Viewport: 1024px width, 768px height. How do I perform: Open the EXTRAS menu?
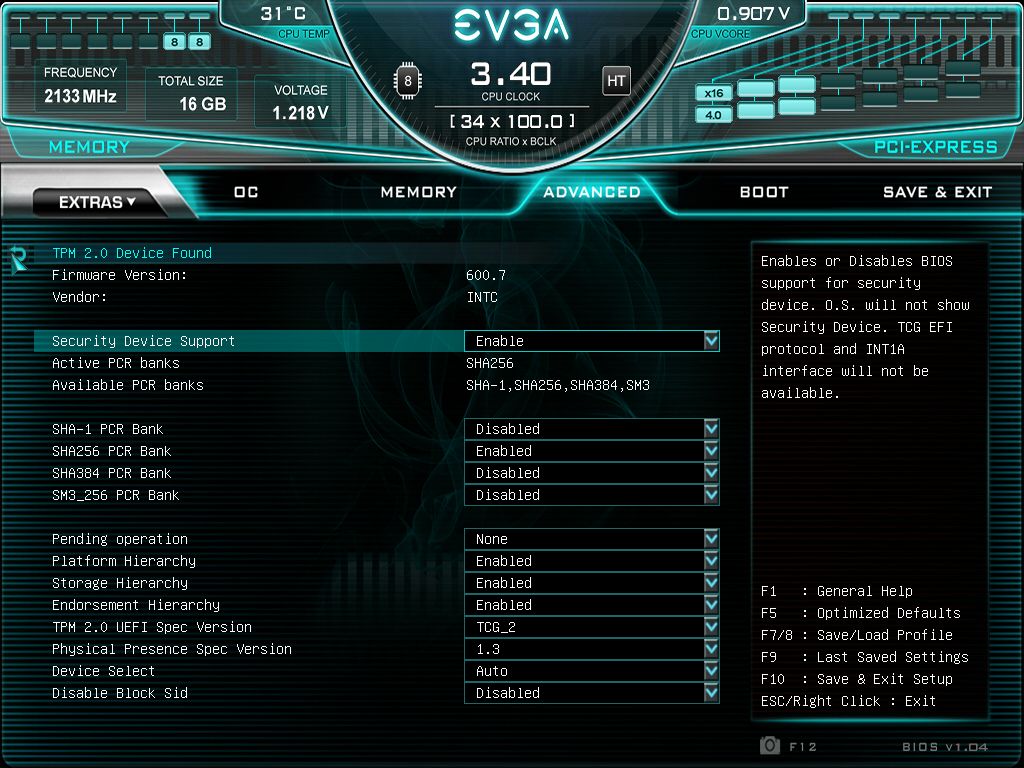point(97,202)
